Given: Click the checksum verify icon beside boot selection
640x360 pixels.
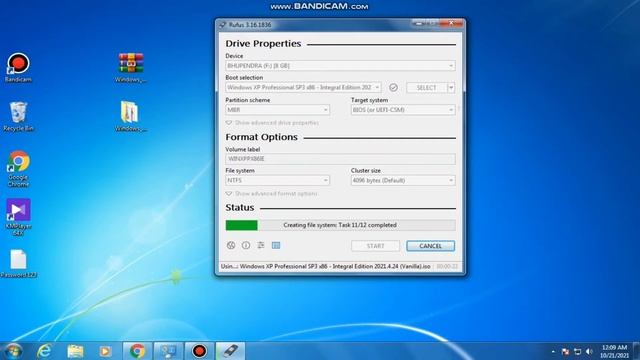Looking at the screenshot, I should (393, 87).
